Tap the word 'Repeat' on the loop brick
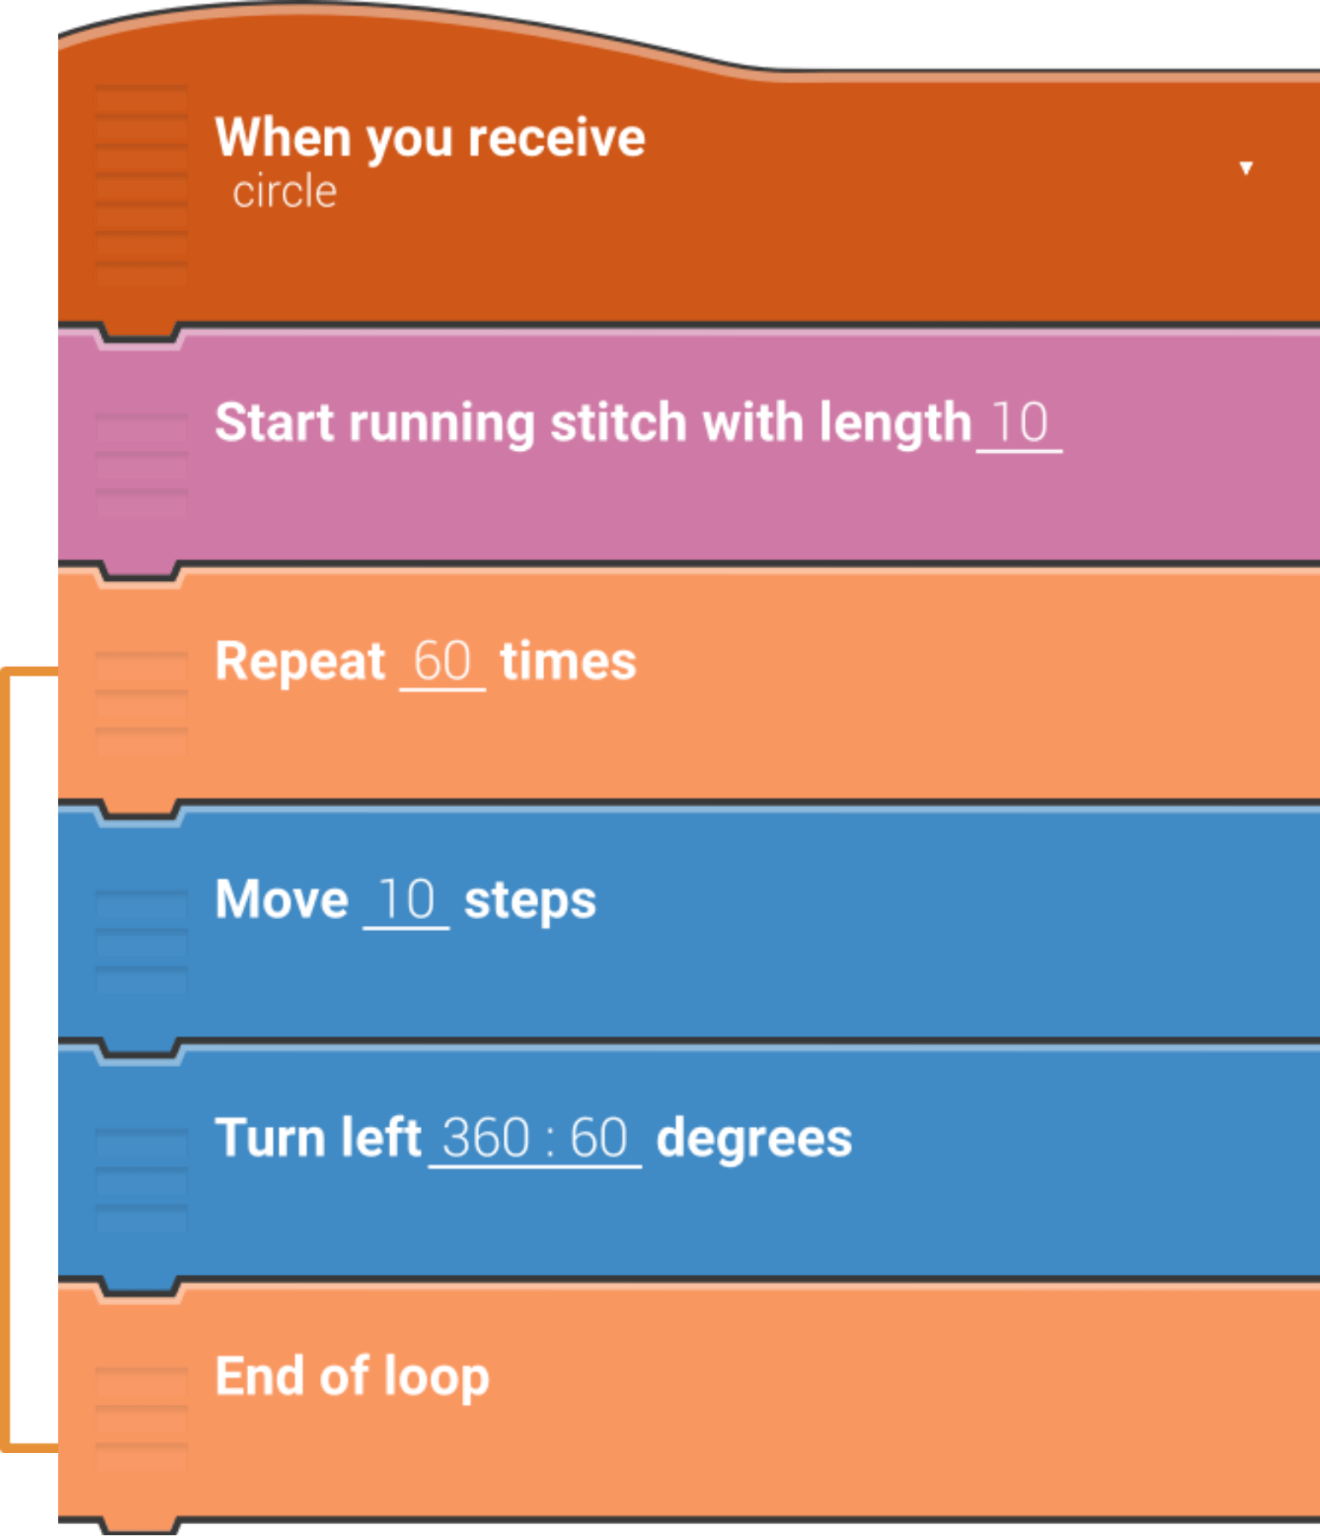The image size is (1320, 1536). coord(300,662)
